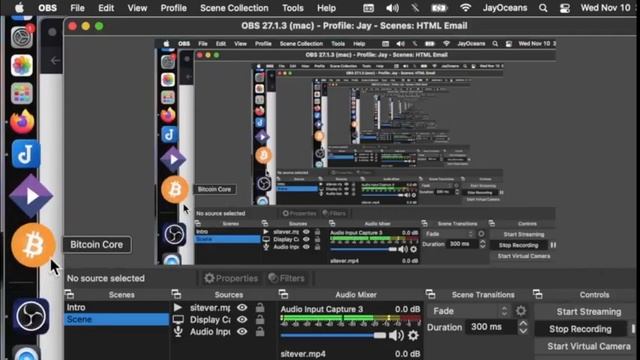The width and height of the screenshot is (640, 360).
Task: Open the OBS application menu
Action: [x=48, y=8]
